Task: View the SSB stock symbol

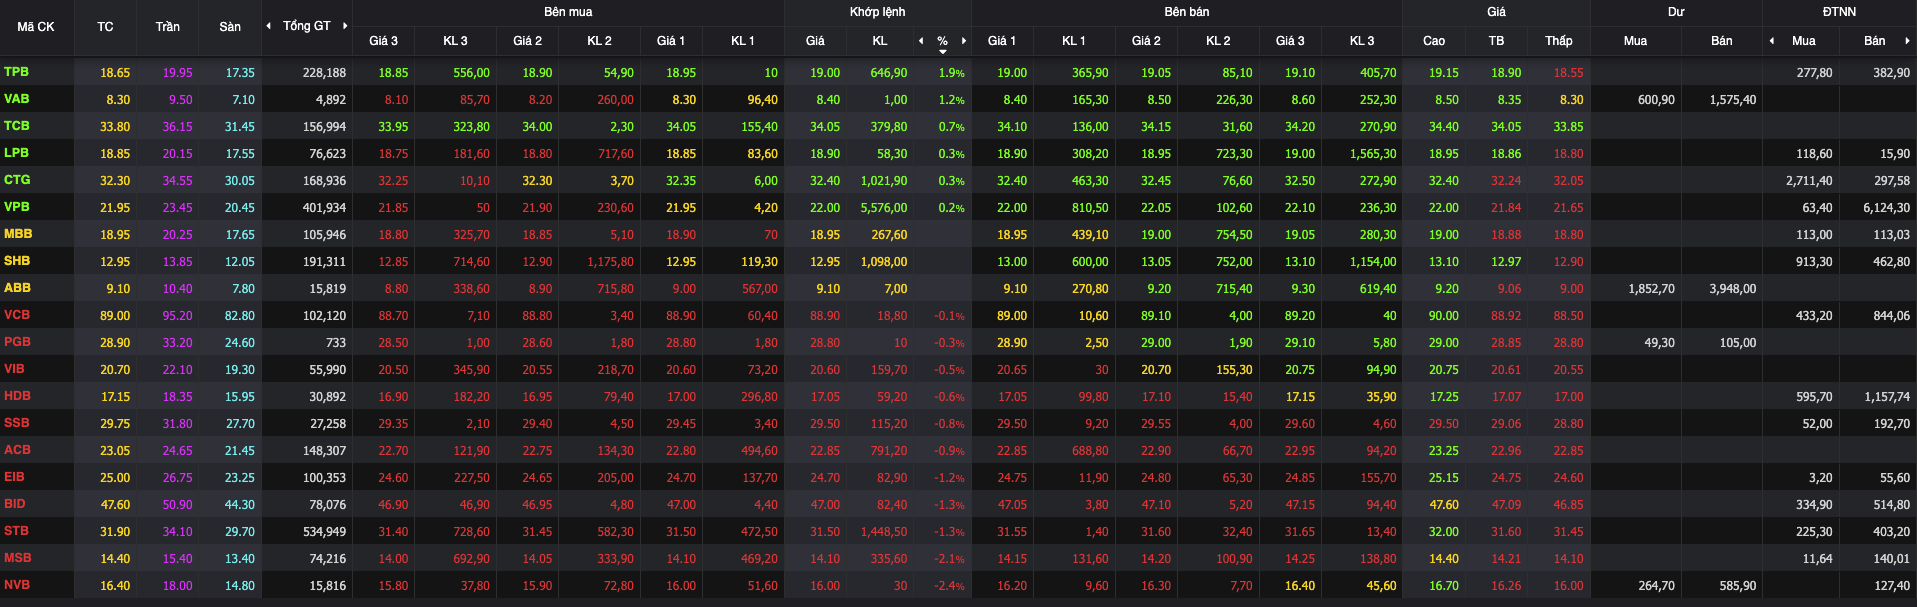Action: tap(17, 423)
